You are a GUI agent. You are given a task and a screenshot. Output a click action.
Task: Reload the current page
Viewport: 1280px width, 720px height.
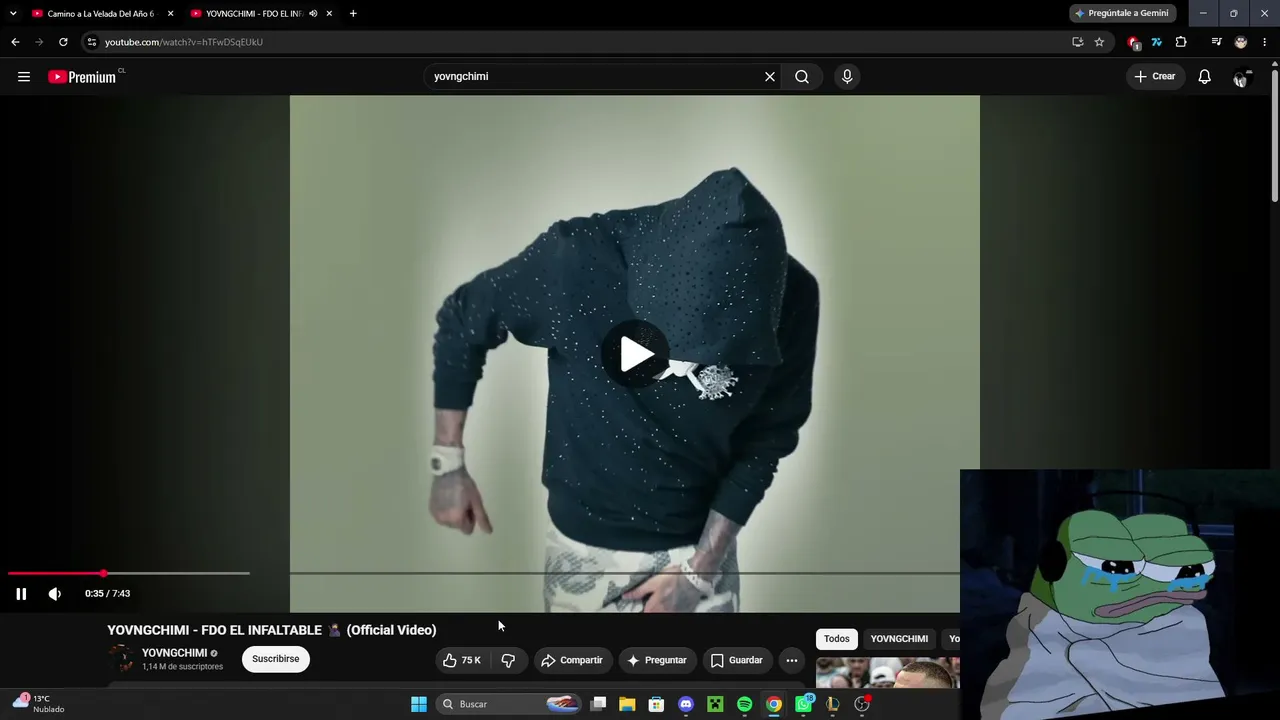63,42
